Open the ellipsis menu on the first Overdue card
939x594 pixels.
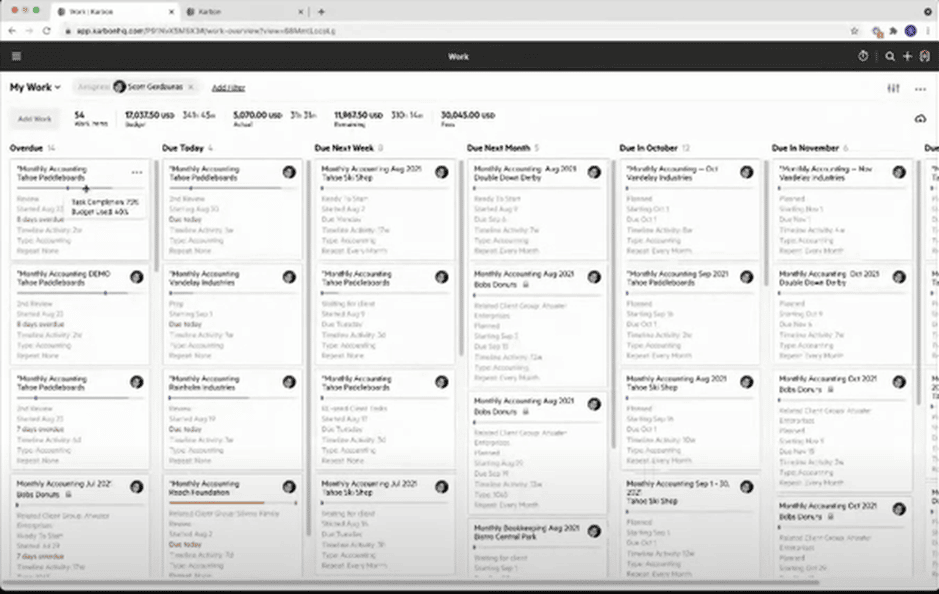[x=137, y=172]
